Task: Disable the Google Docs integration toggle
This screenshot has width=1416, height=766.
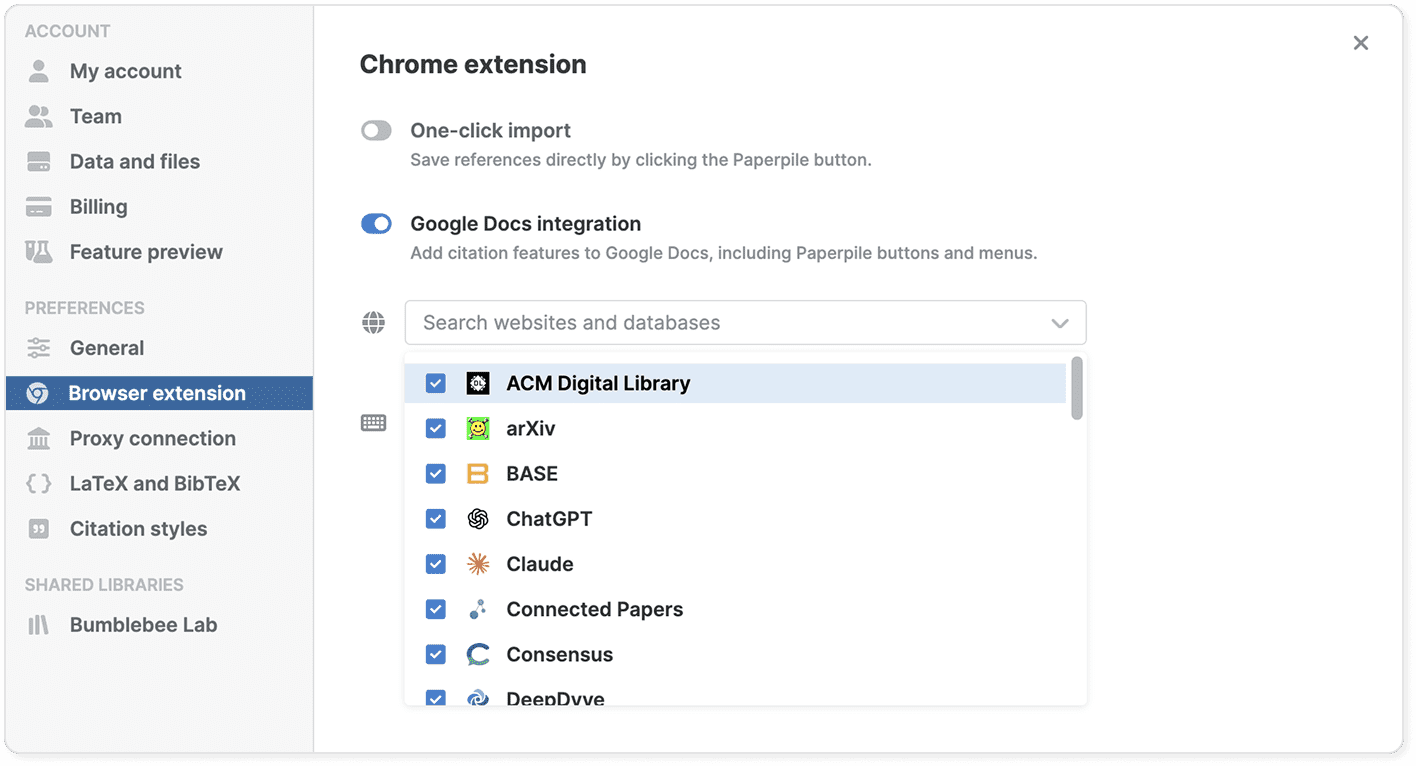Action: tap(376, 224)
